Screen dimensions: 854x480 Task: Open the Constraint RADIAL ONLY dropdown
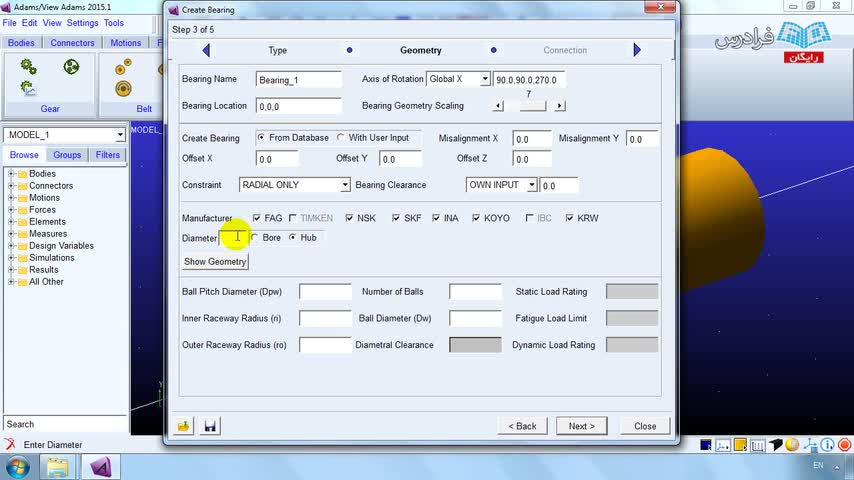pos(345,185)
